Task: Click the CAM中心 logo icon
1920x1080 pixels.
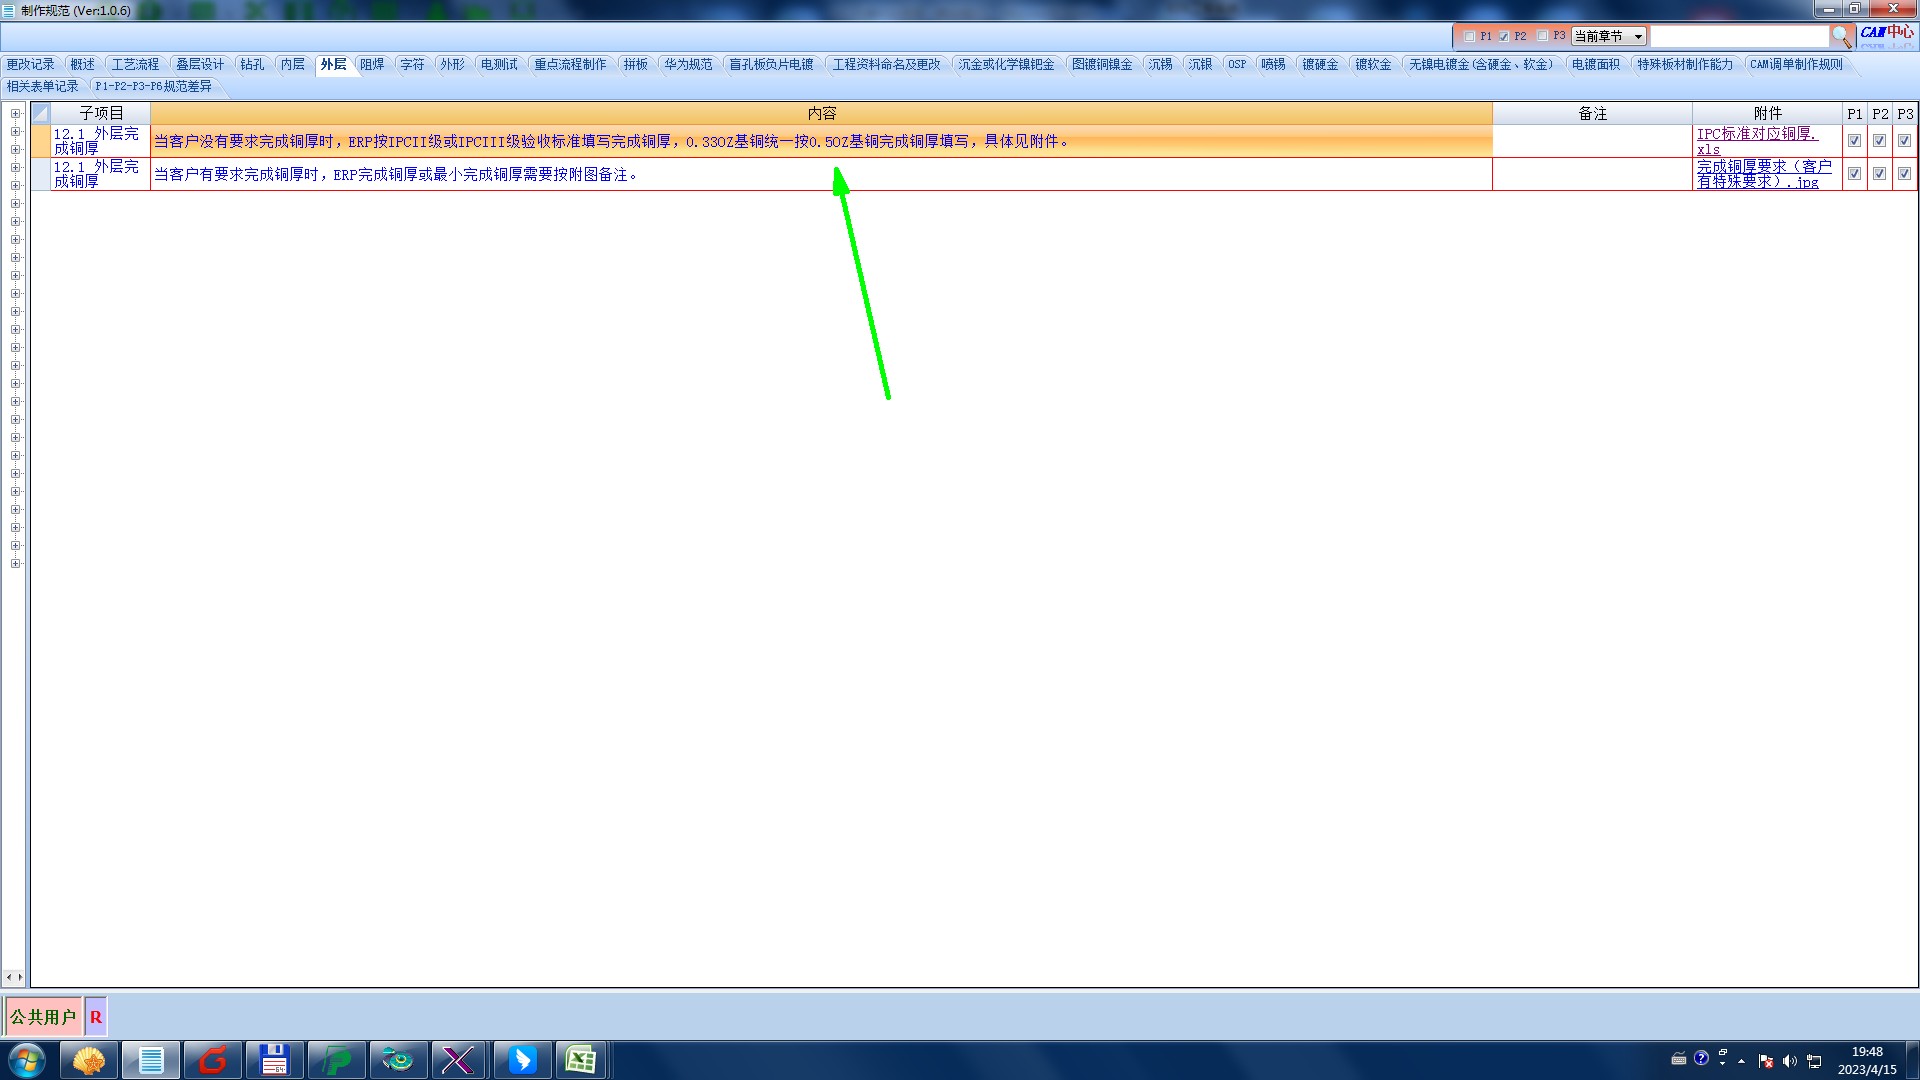Action: click(1887, 33)
